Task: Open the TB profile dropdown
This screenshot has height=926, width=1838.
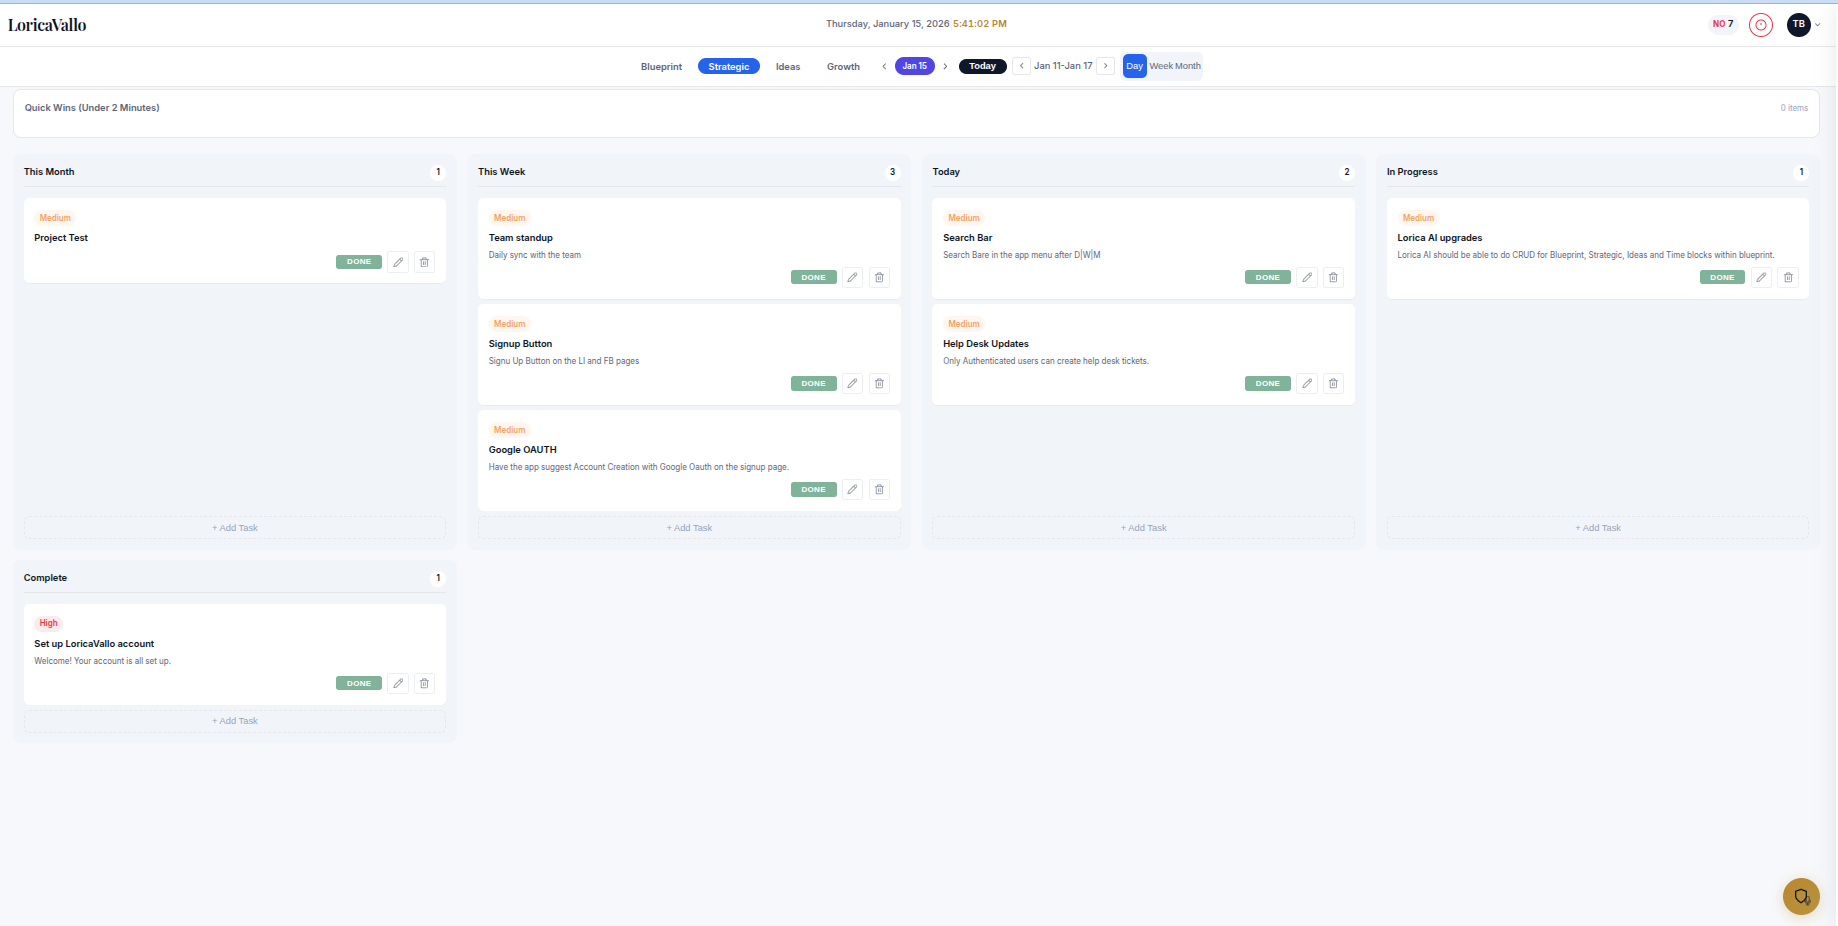Action: pyautogui.click(x=1803, y=24)
